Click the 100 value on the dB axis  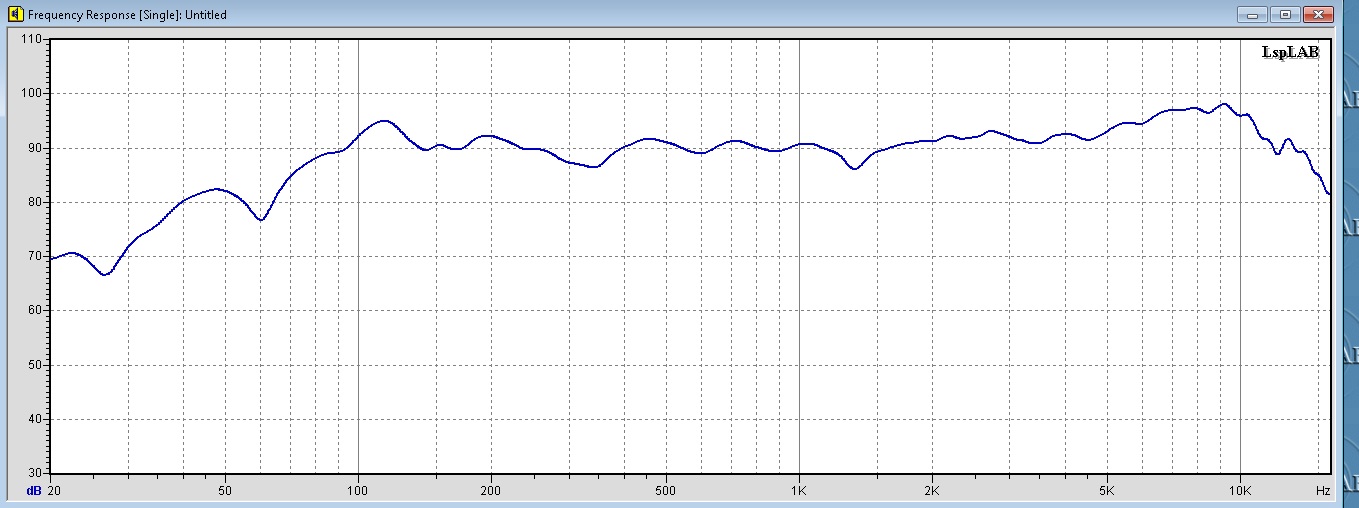pyautogui.click(x=31, y=93)
